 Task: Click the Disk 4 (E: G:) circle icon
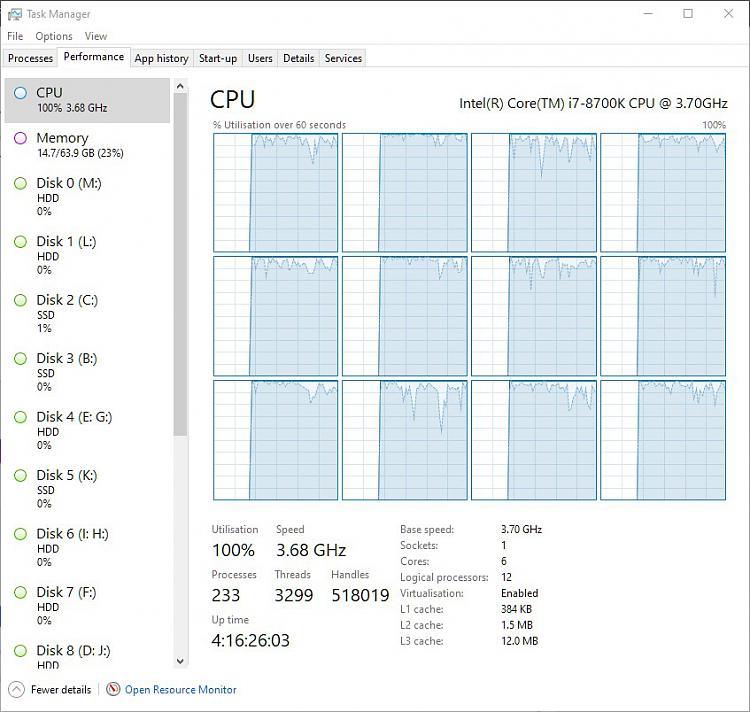[x=21, y=417]
